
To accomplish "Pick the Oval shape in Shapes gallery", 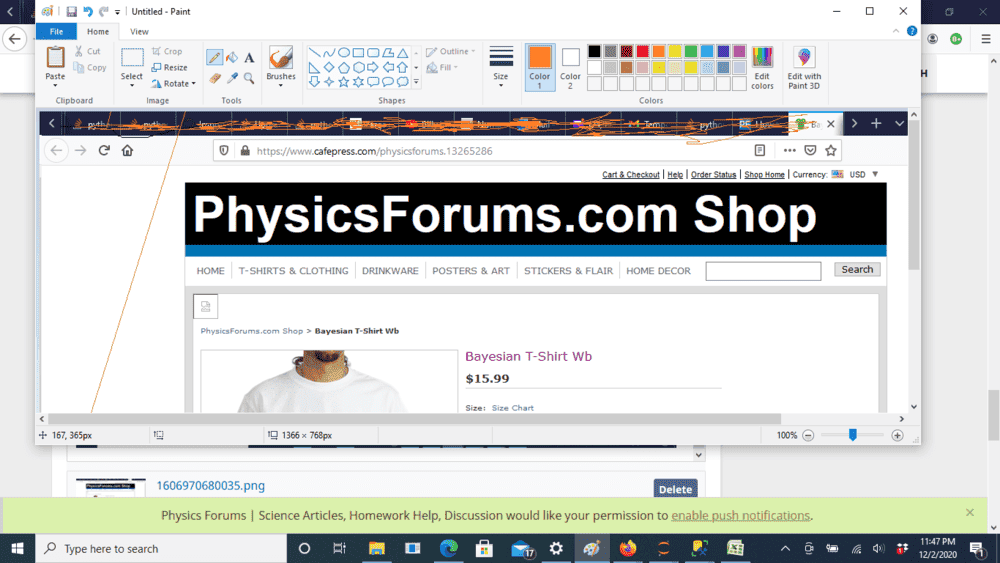I will (344, 52).
